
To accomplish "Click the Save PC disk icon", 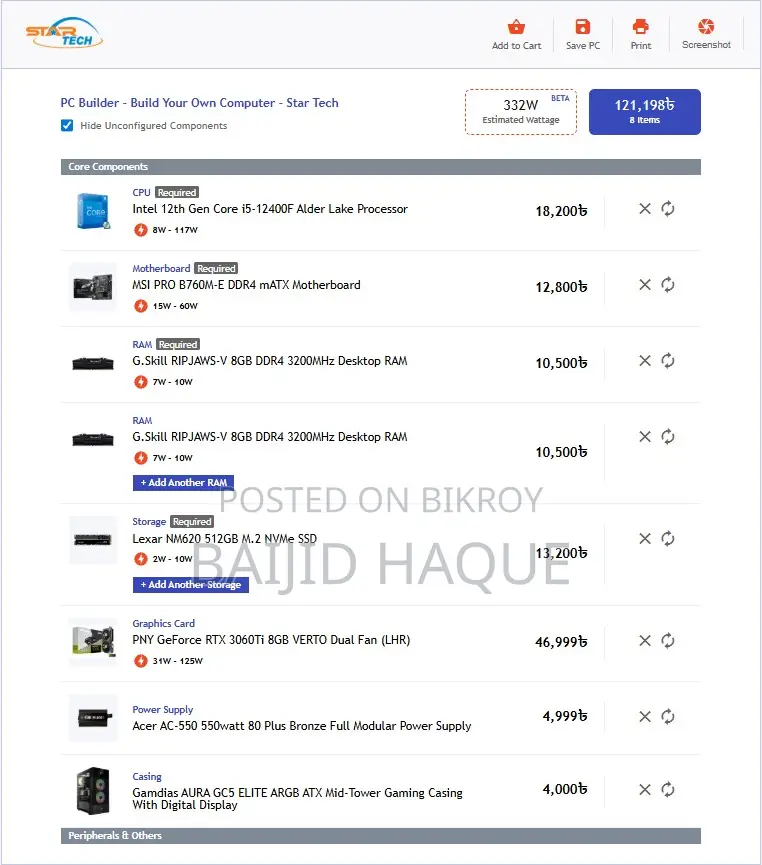I will 583,26.
